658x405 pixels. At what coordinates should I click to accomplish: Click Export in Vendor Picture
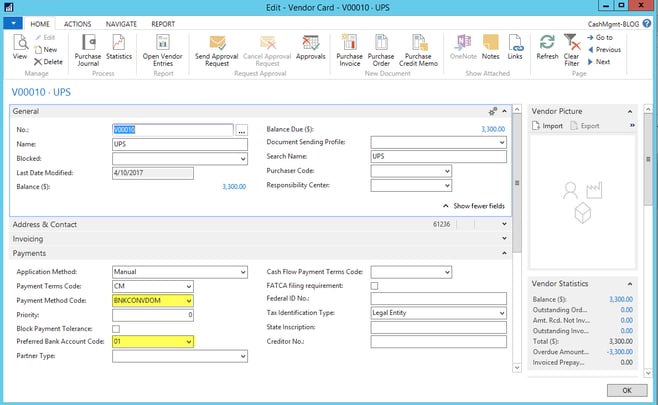point(585,126)
